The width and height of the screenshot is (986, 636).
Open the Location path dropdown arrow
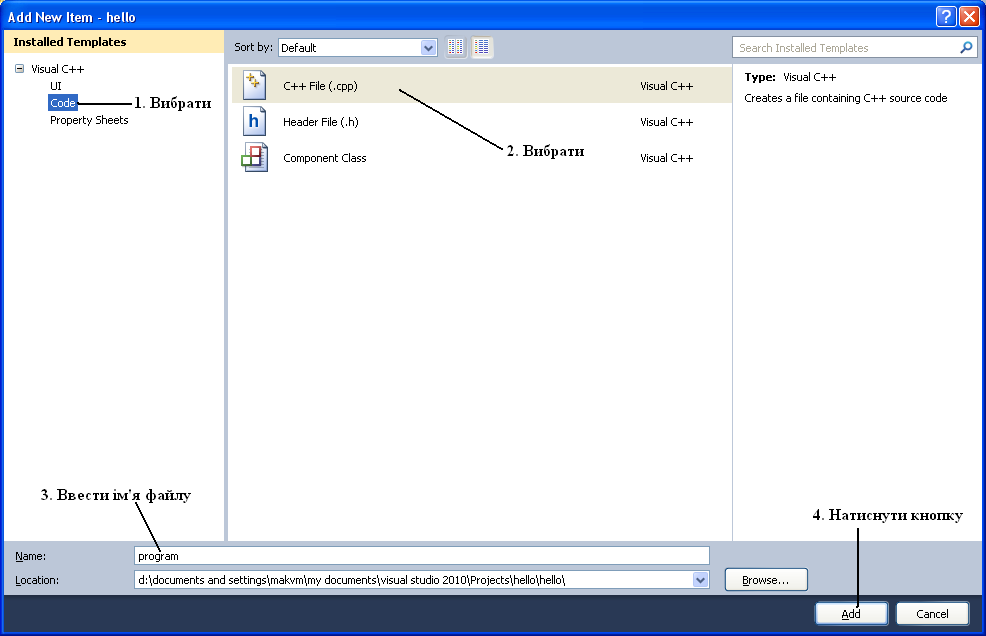click(701, 580)
